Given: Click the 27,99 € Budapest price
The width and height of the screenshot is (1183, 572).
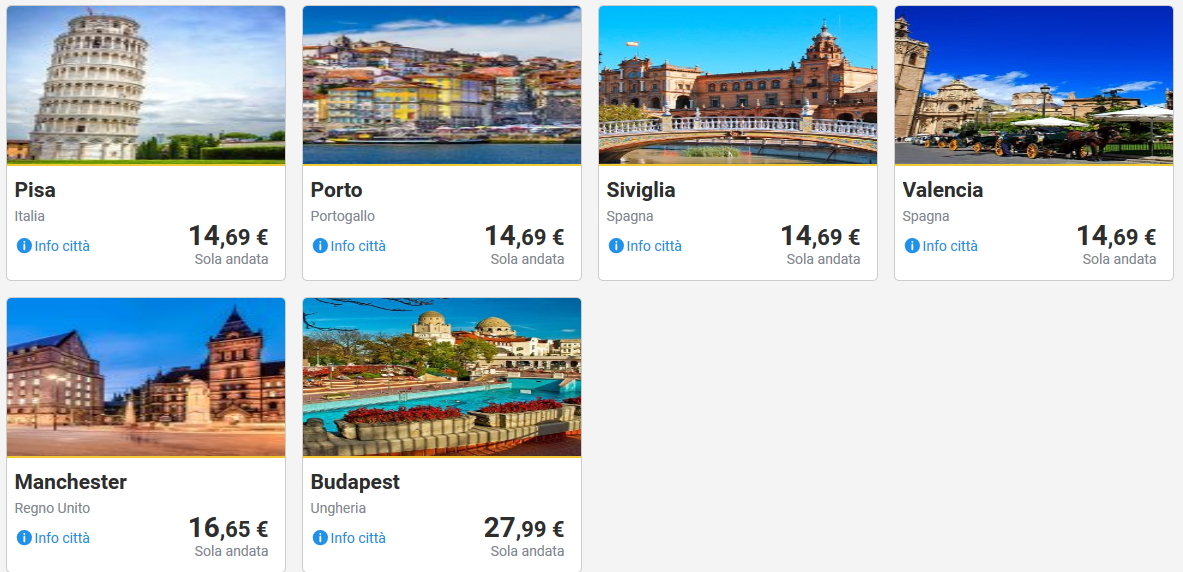Looking at the screenshot, I should (x=524, y=529).
